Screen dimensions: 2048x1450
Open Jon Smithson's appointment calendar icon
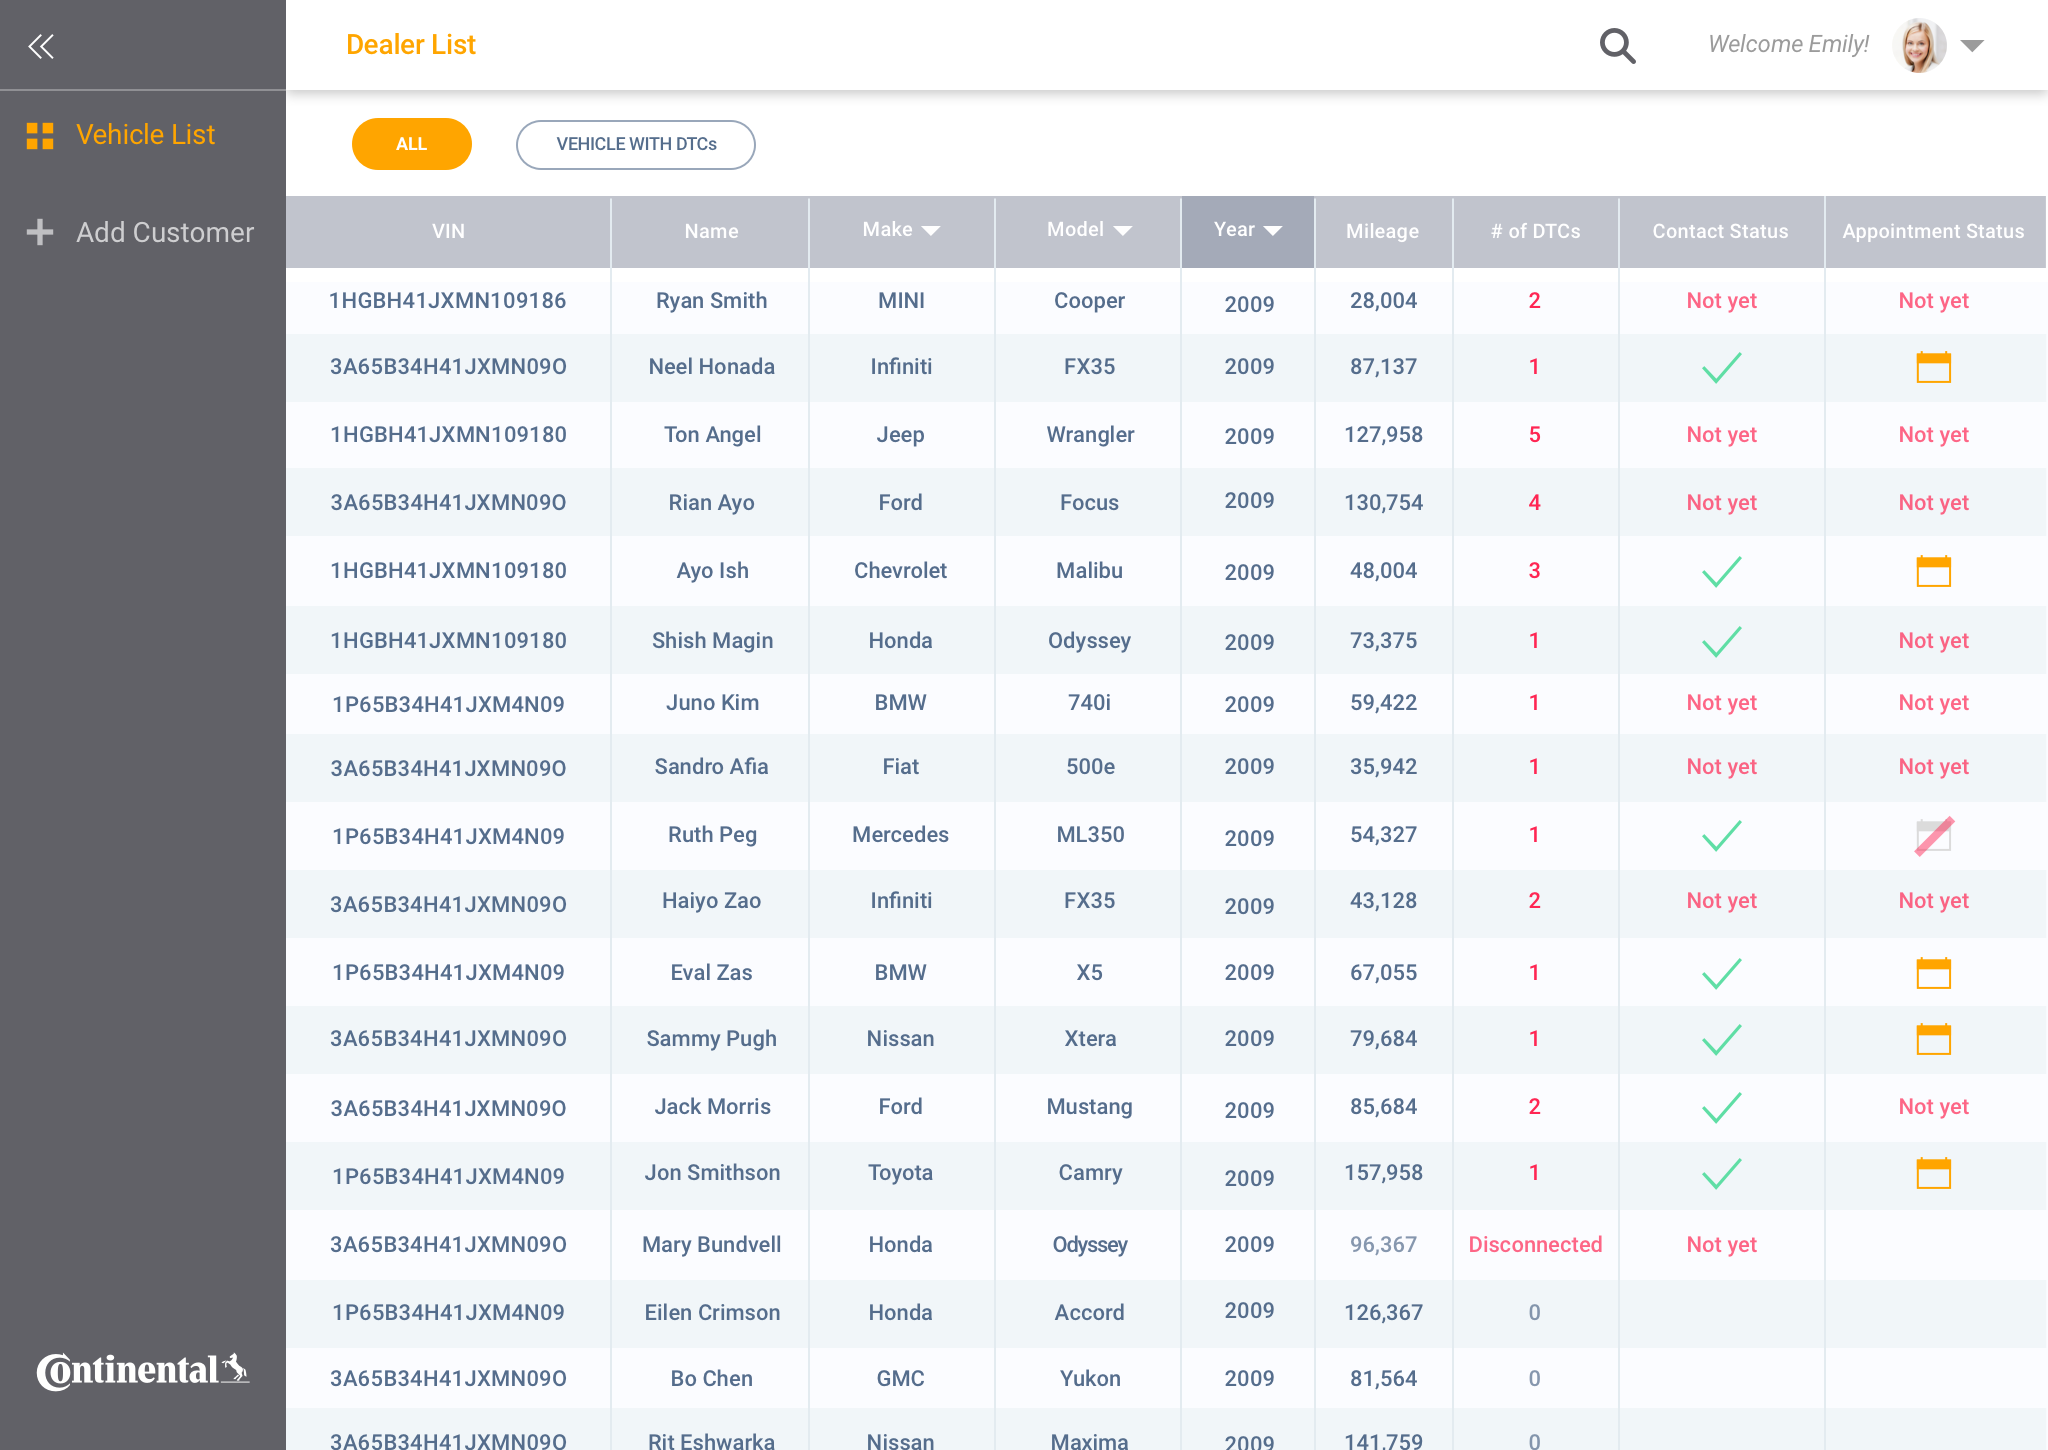click(1933, 1173)
